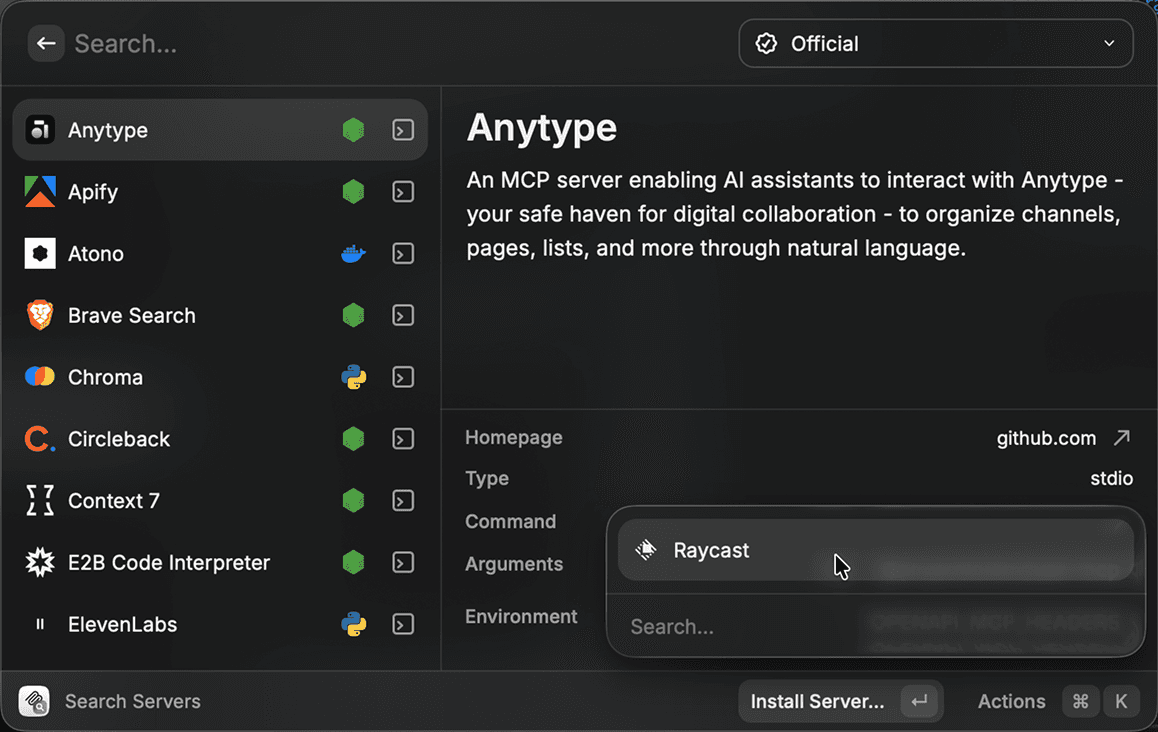Click the Anytype app icon
This screenshot has height=732, width=1158.
tap(40, 130)
